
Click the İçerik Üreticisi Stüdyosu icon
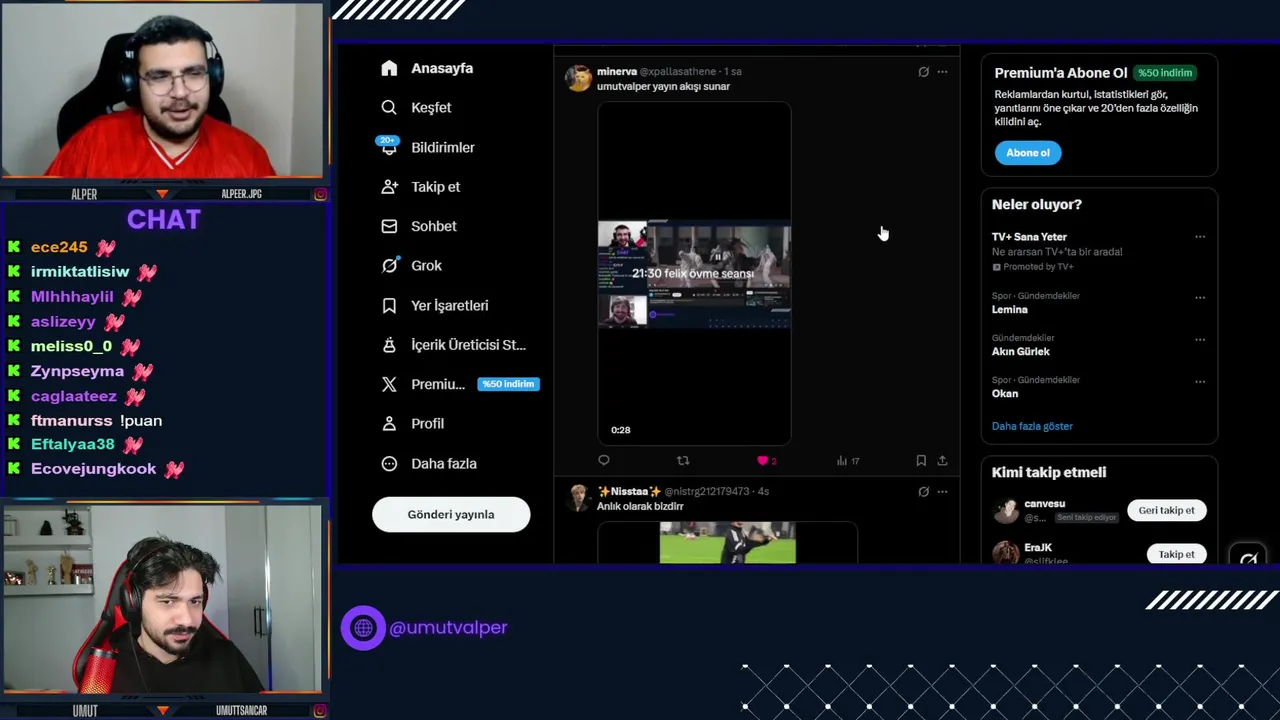[389, 345]
